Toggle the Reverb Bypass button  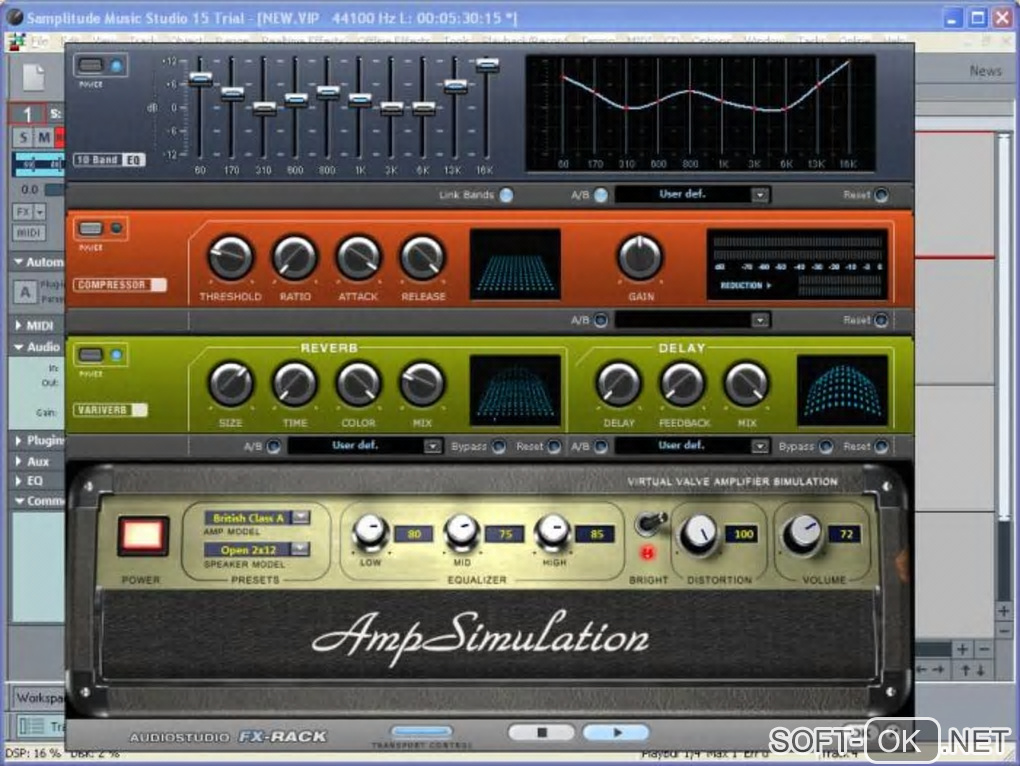point(499,446)
